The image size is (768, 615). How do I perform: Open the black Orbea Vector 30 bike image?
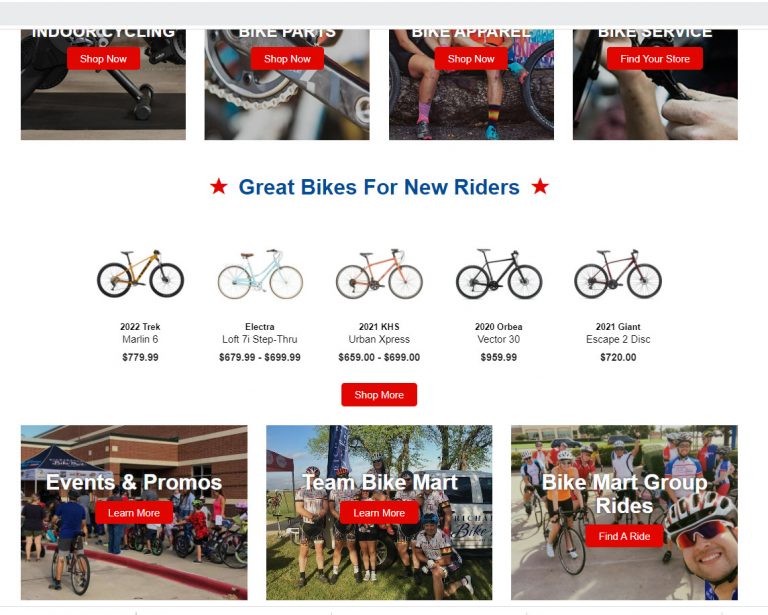[x=499, y=274]
